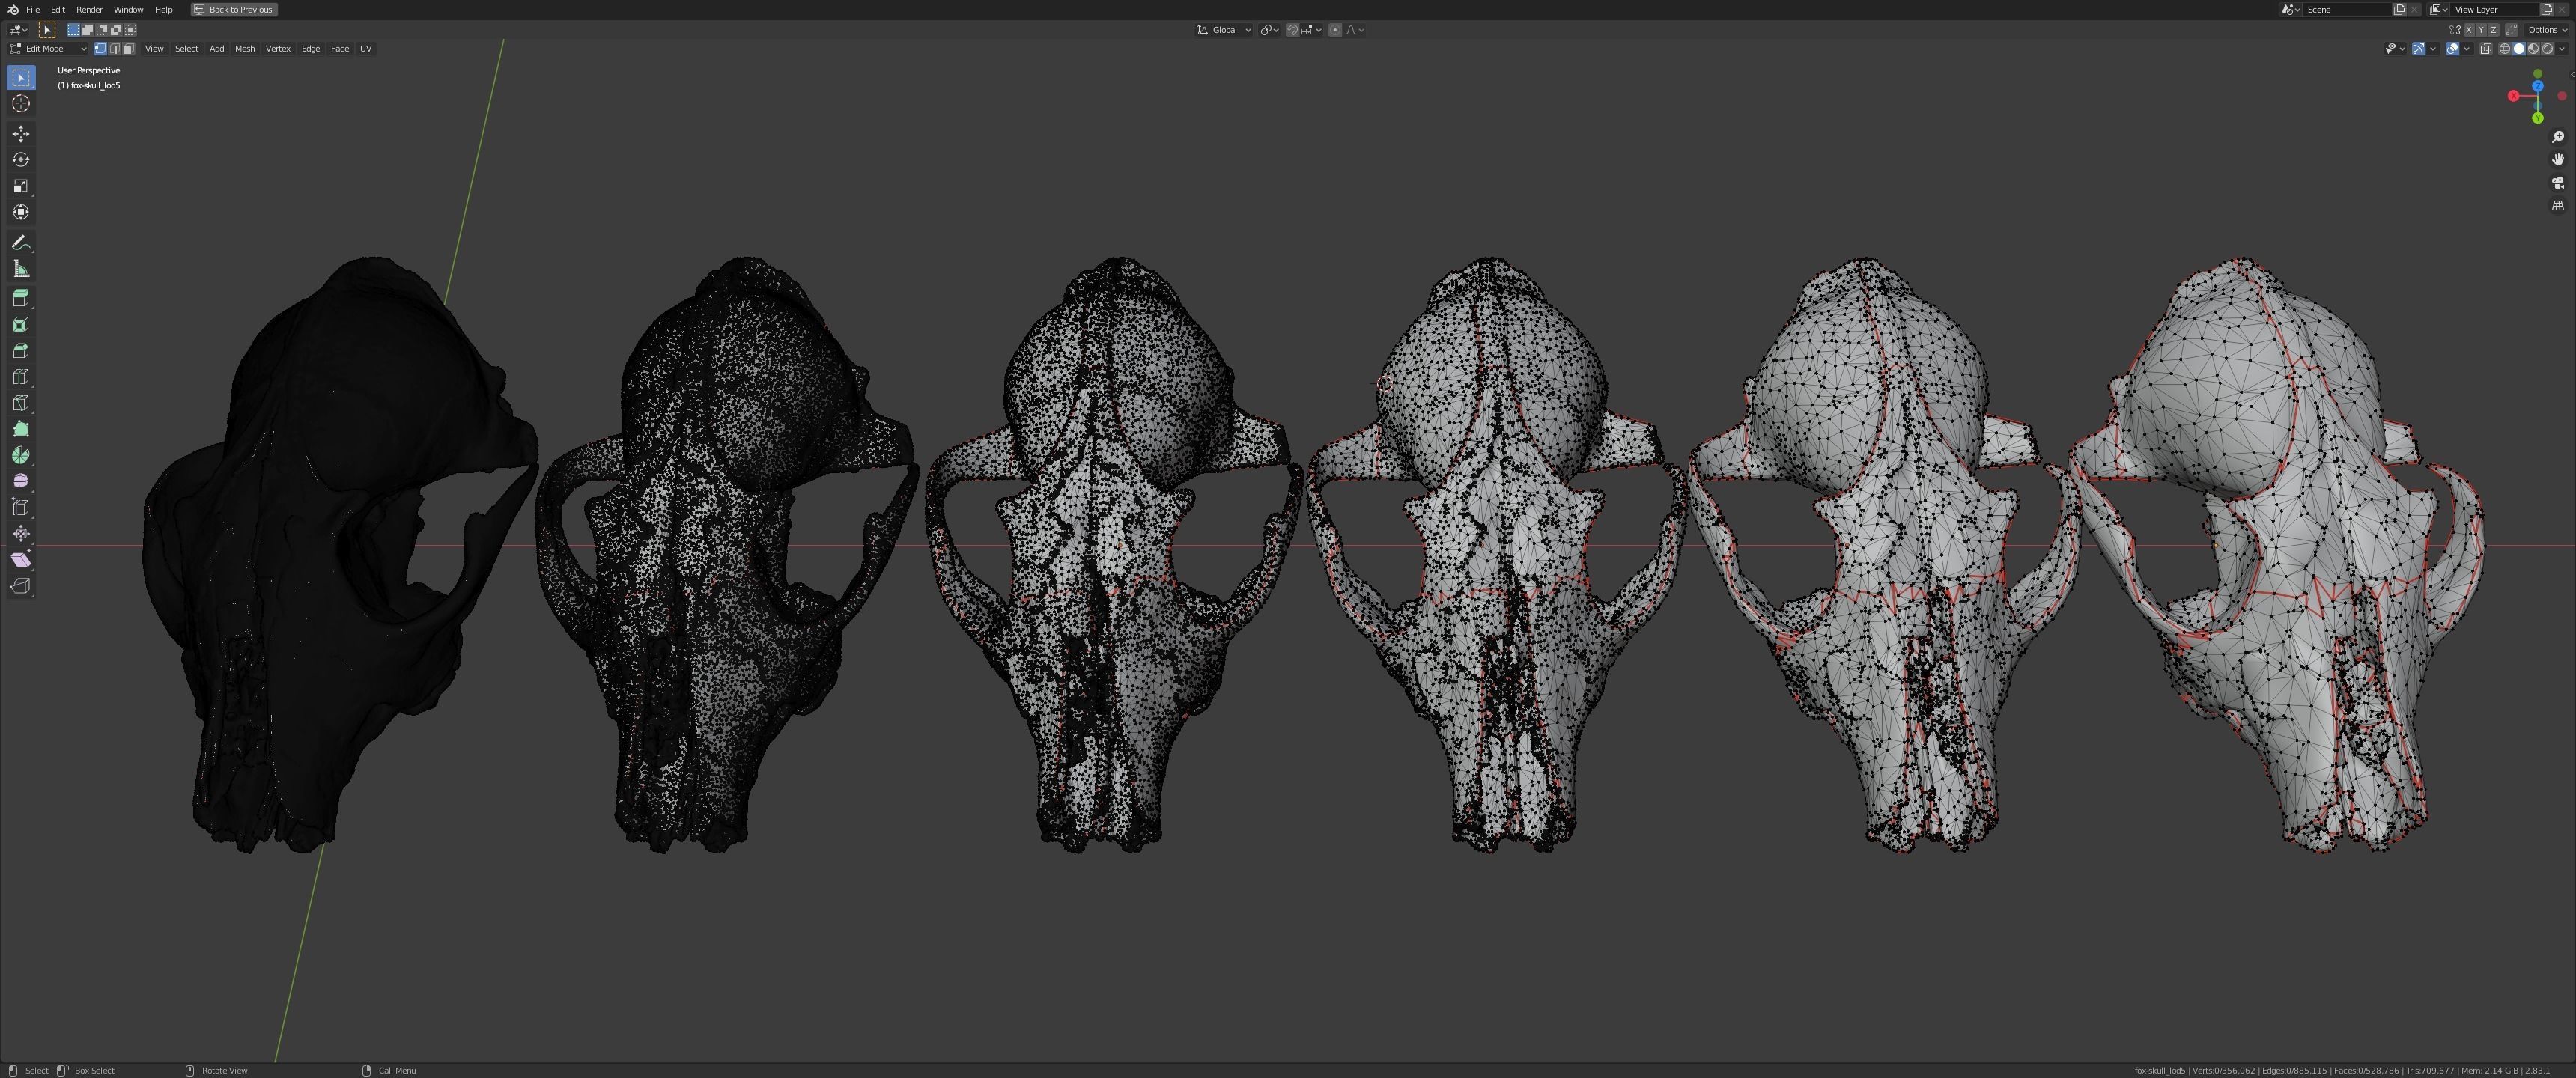
Task: Activate the Loop Cut tool
Action: coord(21,377)
